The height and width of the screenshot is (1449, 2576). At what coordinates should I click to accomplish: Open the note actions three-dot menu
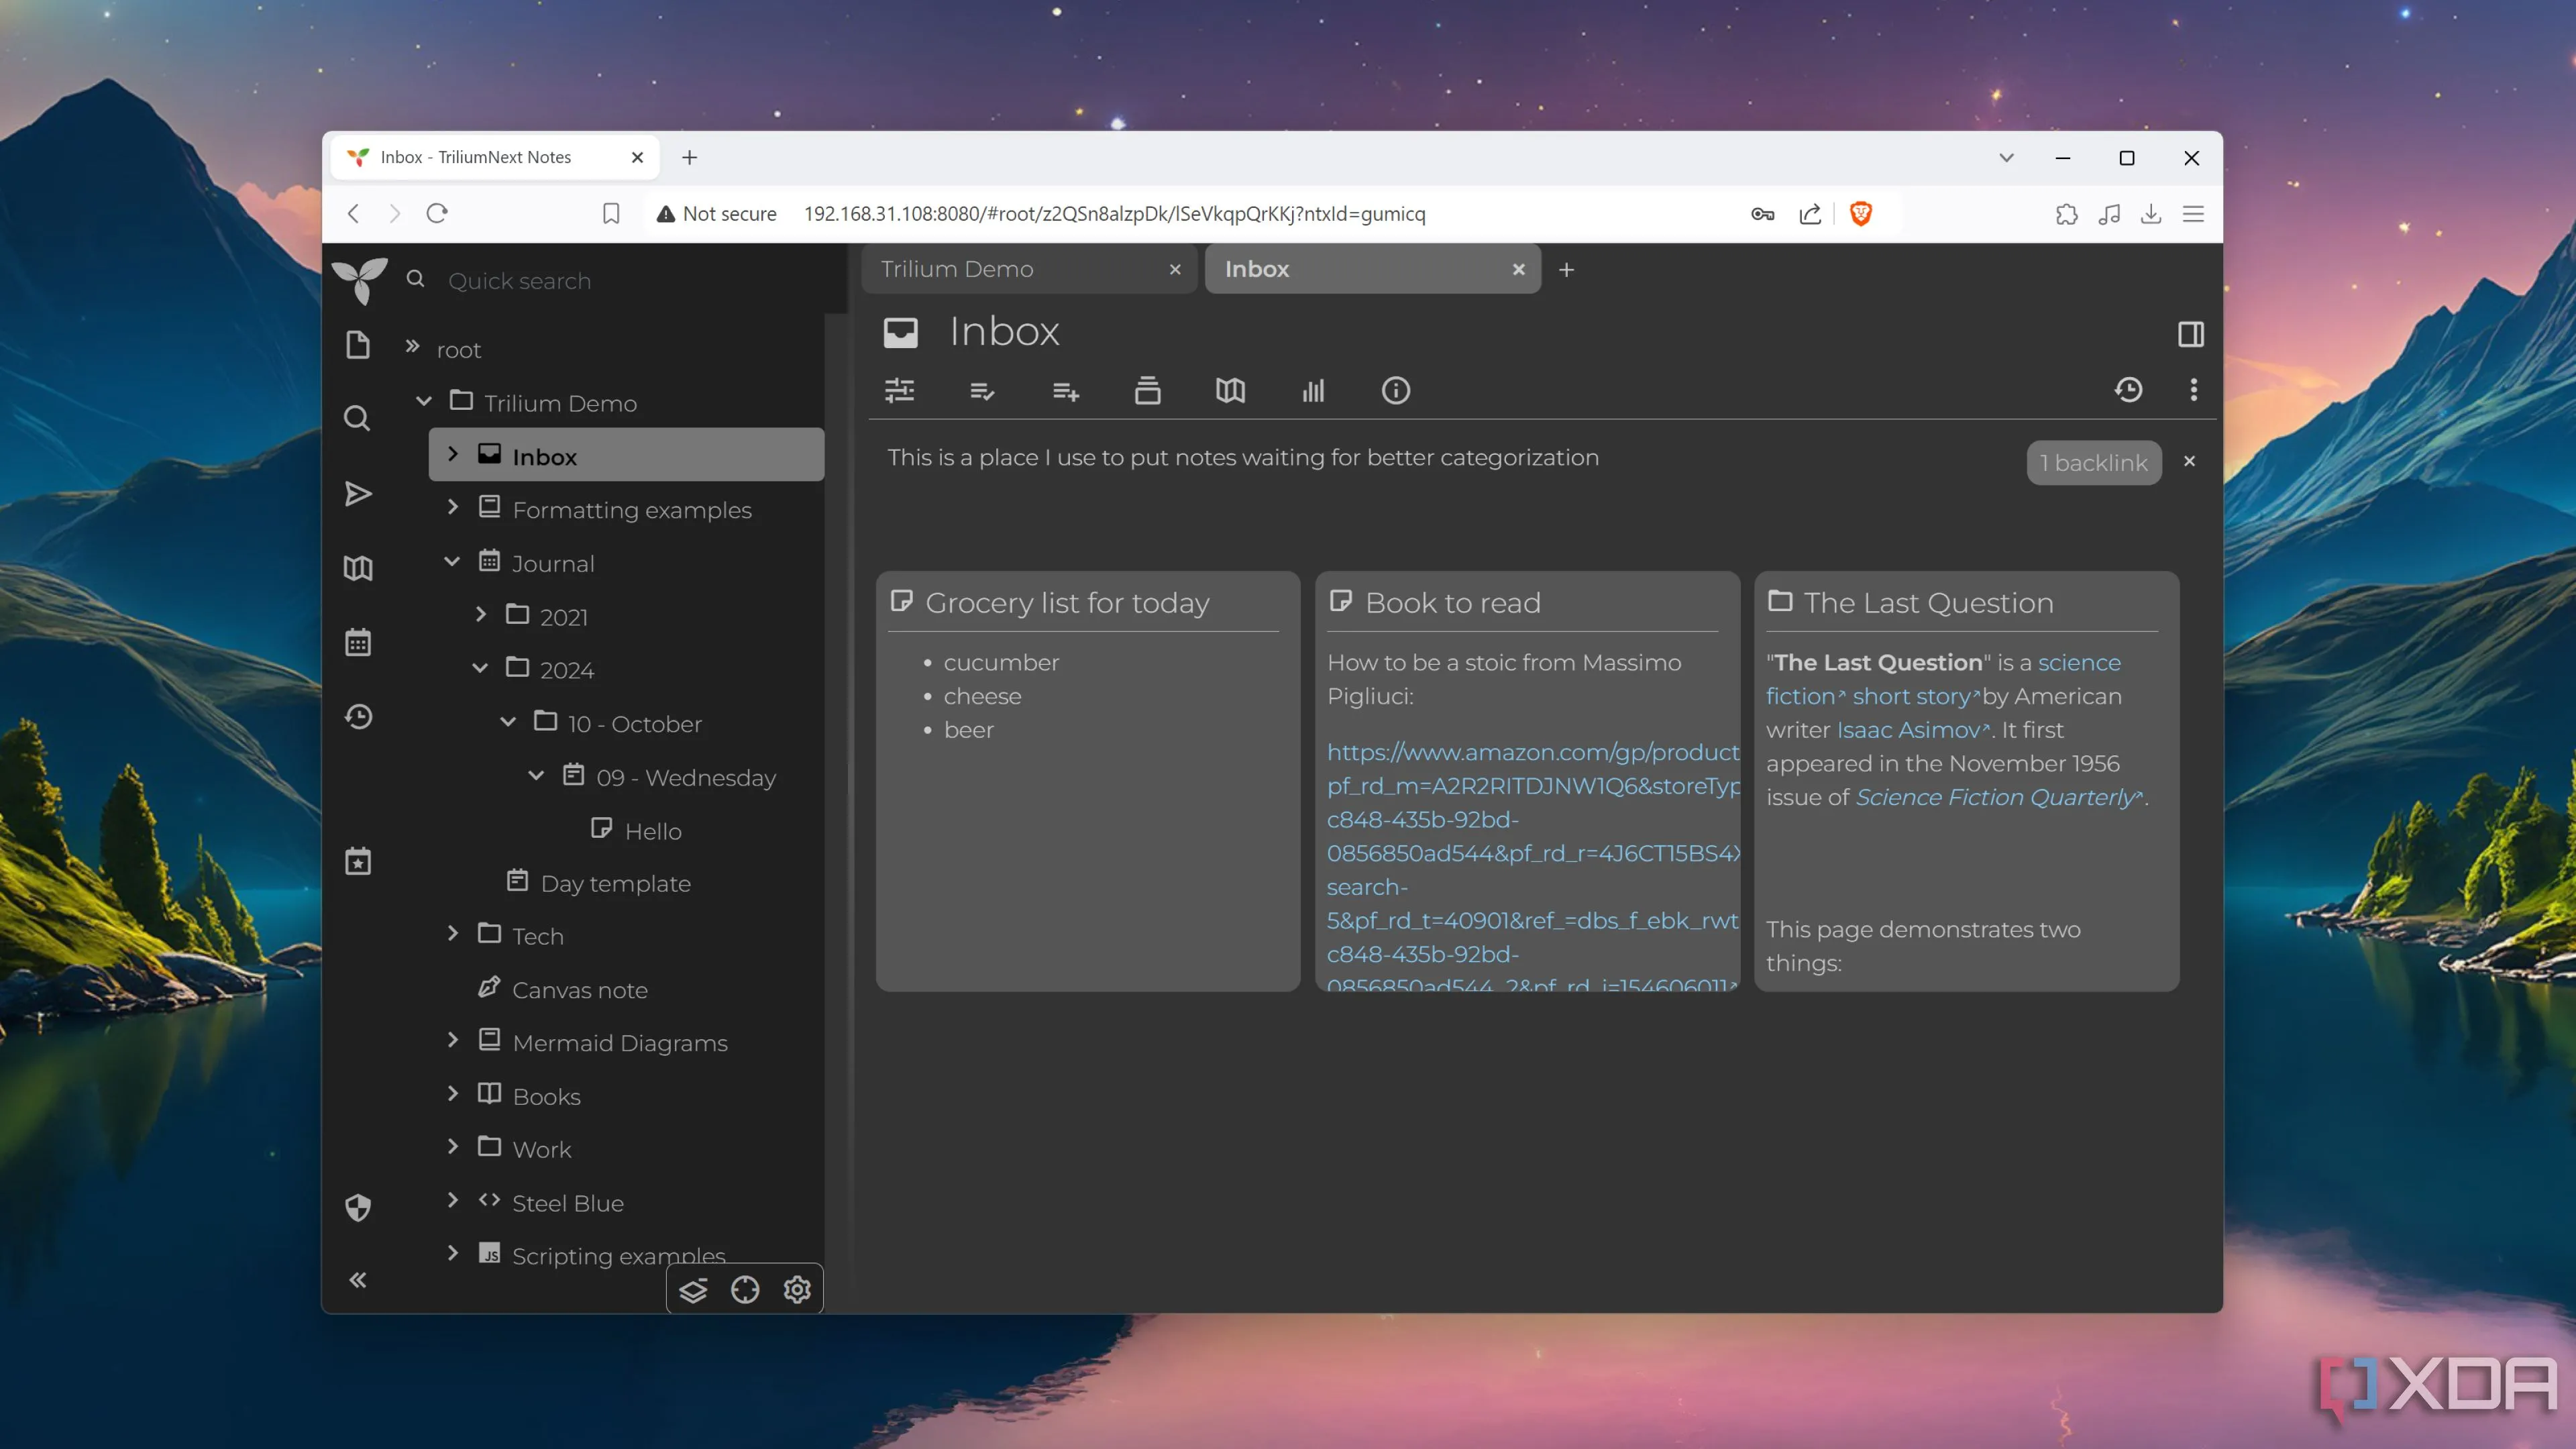2193,390
